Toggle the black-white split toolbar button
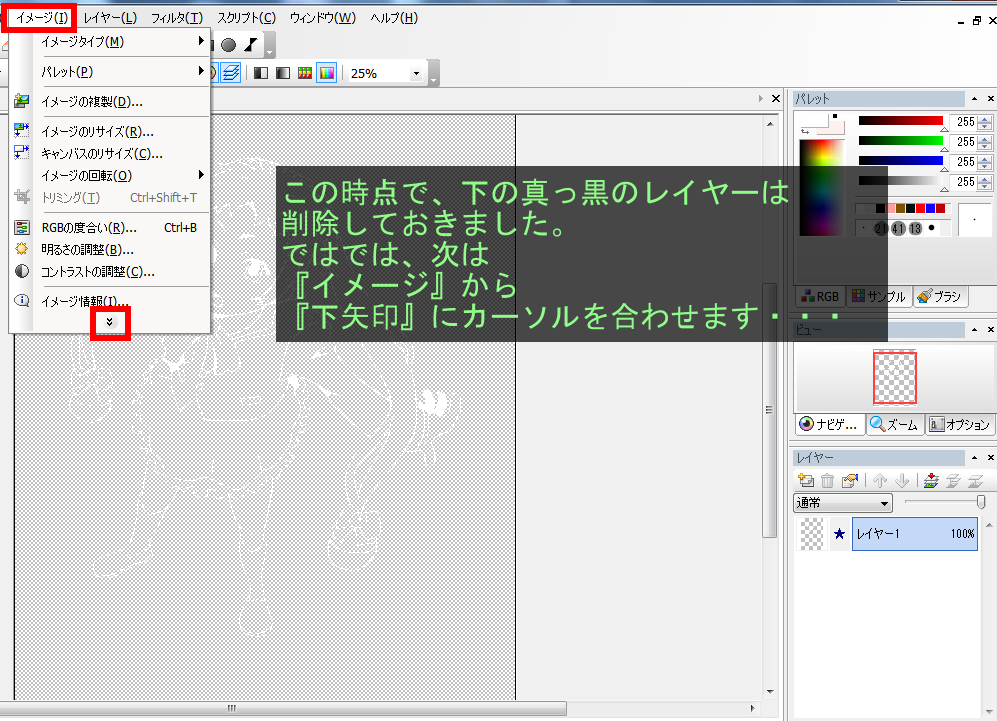This screenshot has width=997, height=721. point(261,73)
